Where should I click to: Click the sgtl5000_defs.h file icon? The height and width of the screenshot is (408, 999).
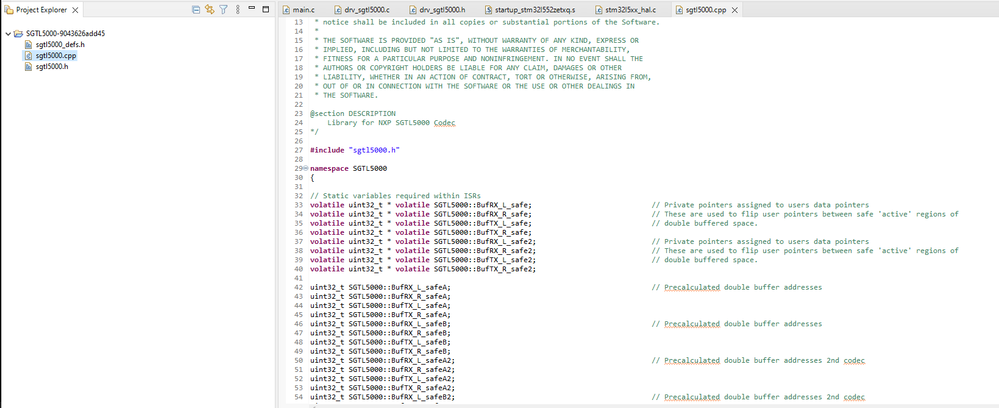[x=28, y=45]
